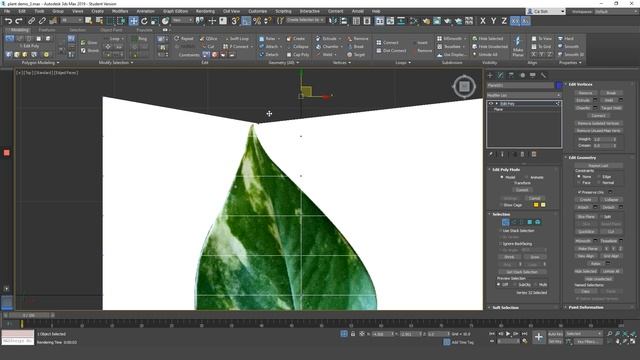The width and height of the screenshot is (640, 360).
Task: Select the Select and Scale tool
Action: pos(155,21)
